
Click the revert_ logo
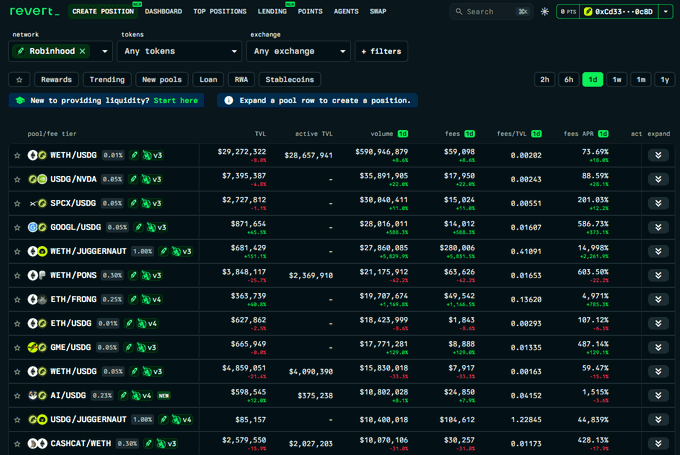pos(34,11)
